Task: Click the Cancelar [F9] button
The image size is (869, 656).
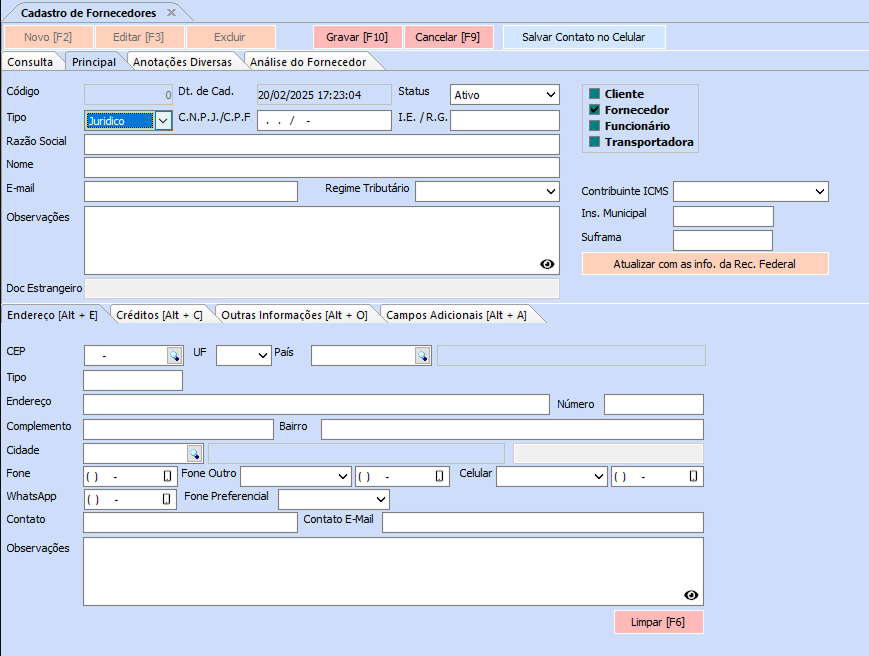Action: point(448,37)
